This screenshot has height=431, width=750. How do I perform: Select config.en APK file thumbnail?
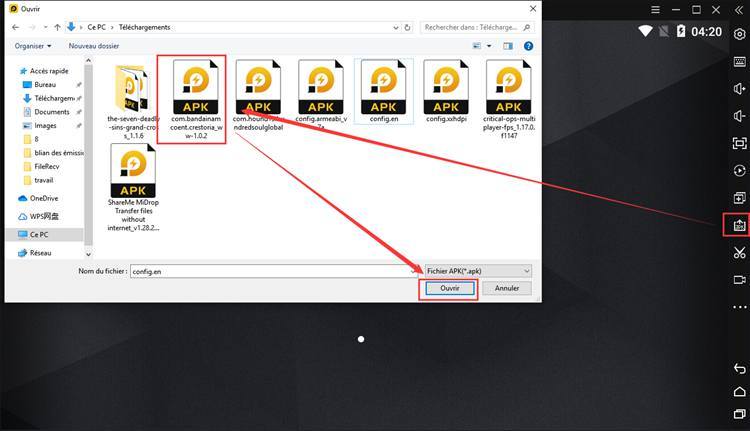tap(384, 87)
